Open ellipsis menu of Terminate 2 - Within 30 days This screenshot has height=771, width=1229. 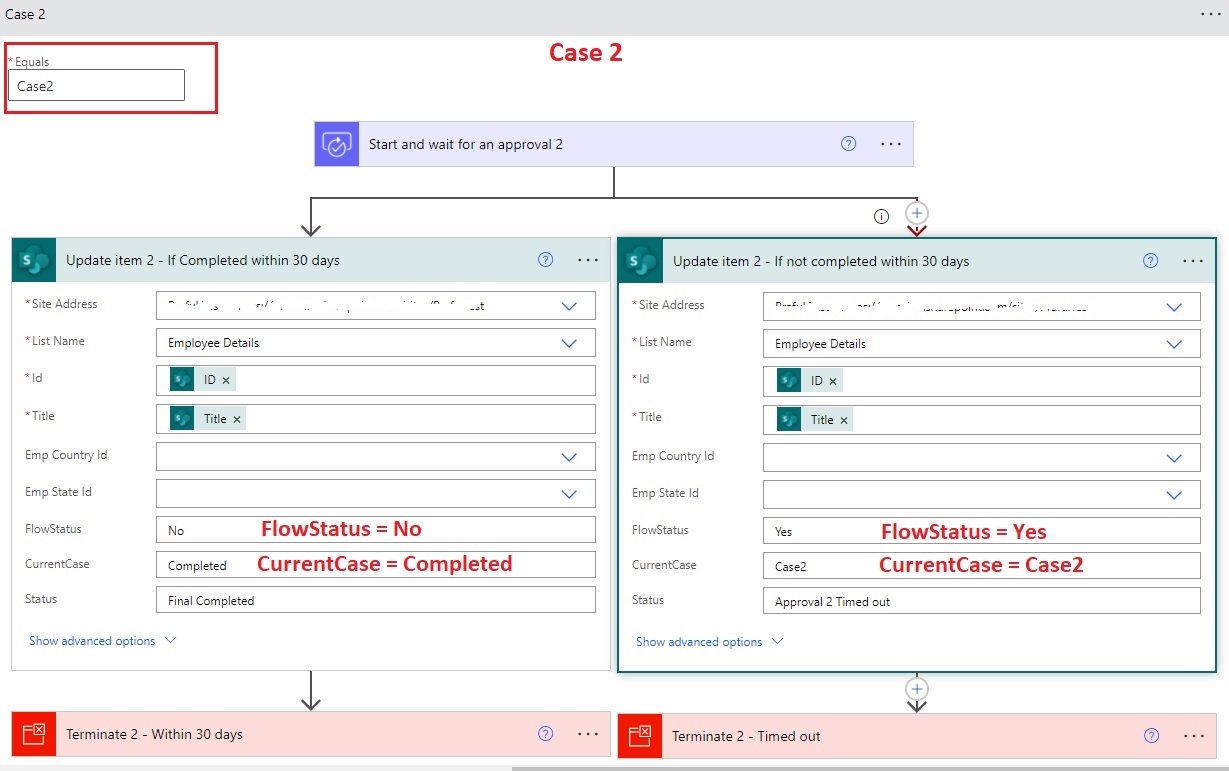click(588, 734)
